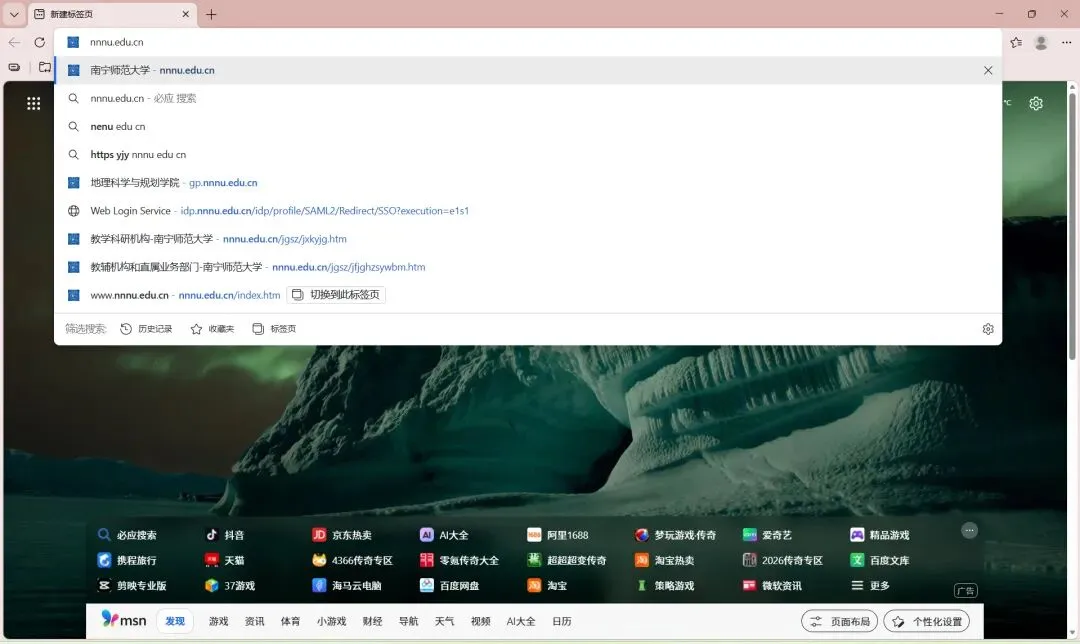Close the 新建标签页 tab
The height and width of the screenshot is (644, 1080).
click(x=185, y=14)
